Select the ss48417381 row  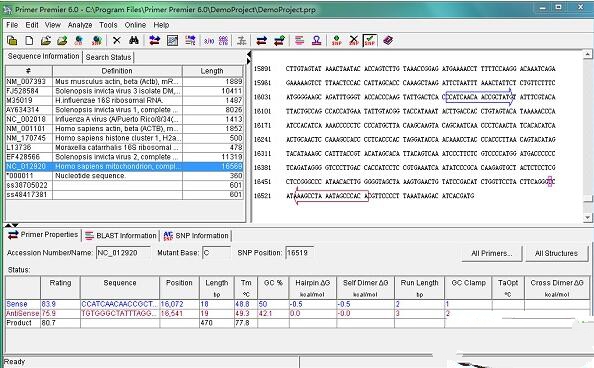[124, 195]
